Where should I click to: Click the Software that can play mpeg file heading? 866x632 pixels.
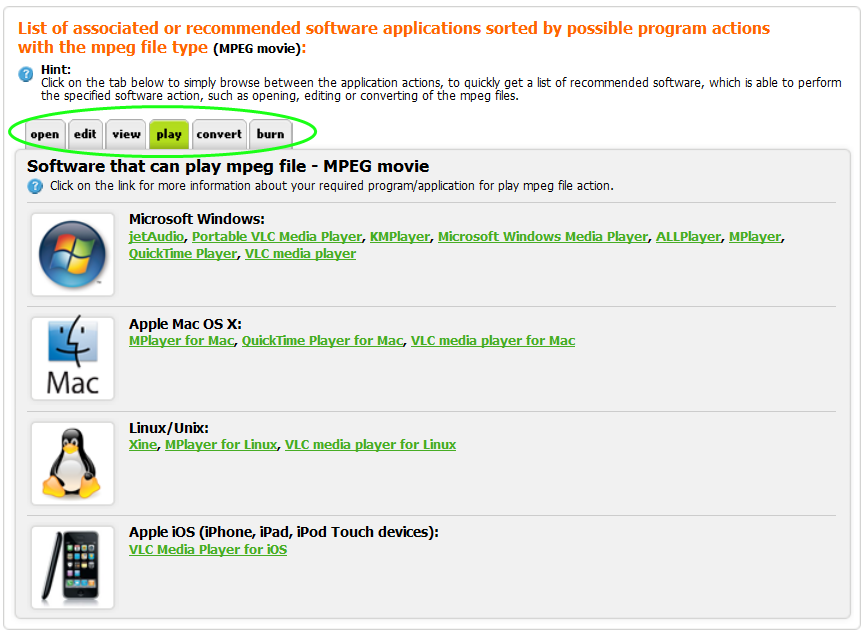tap(228, 166)
